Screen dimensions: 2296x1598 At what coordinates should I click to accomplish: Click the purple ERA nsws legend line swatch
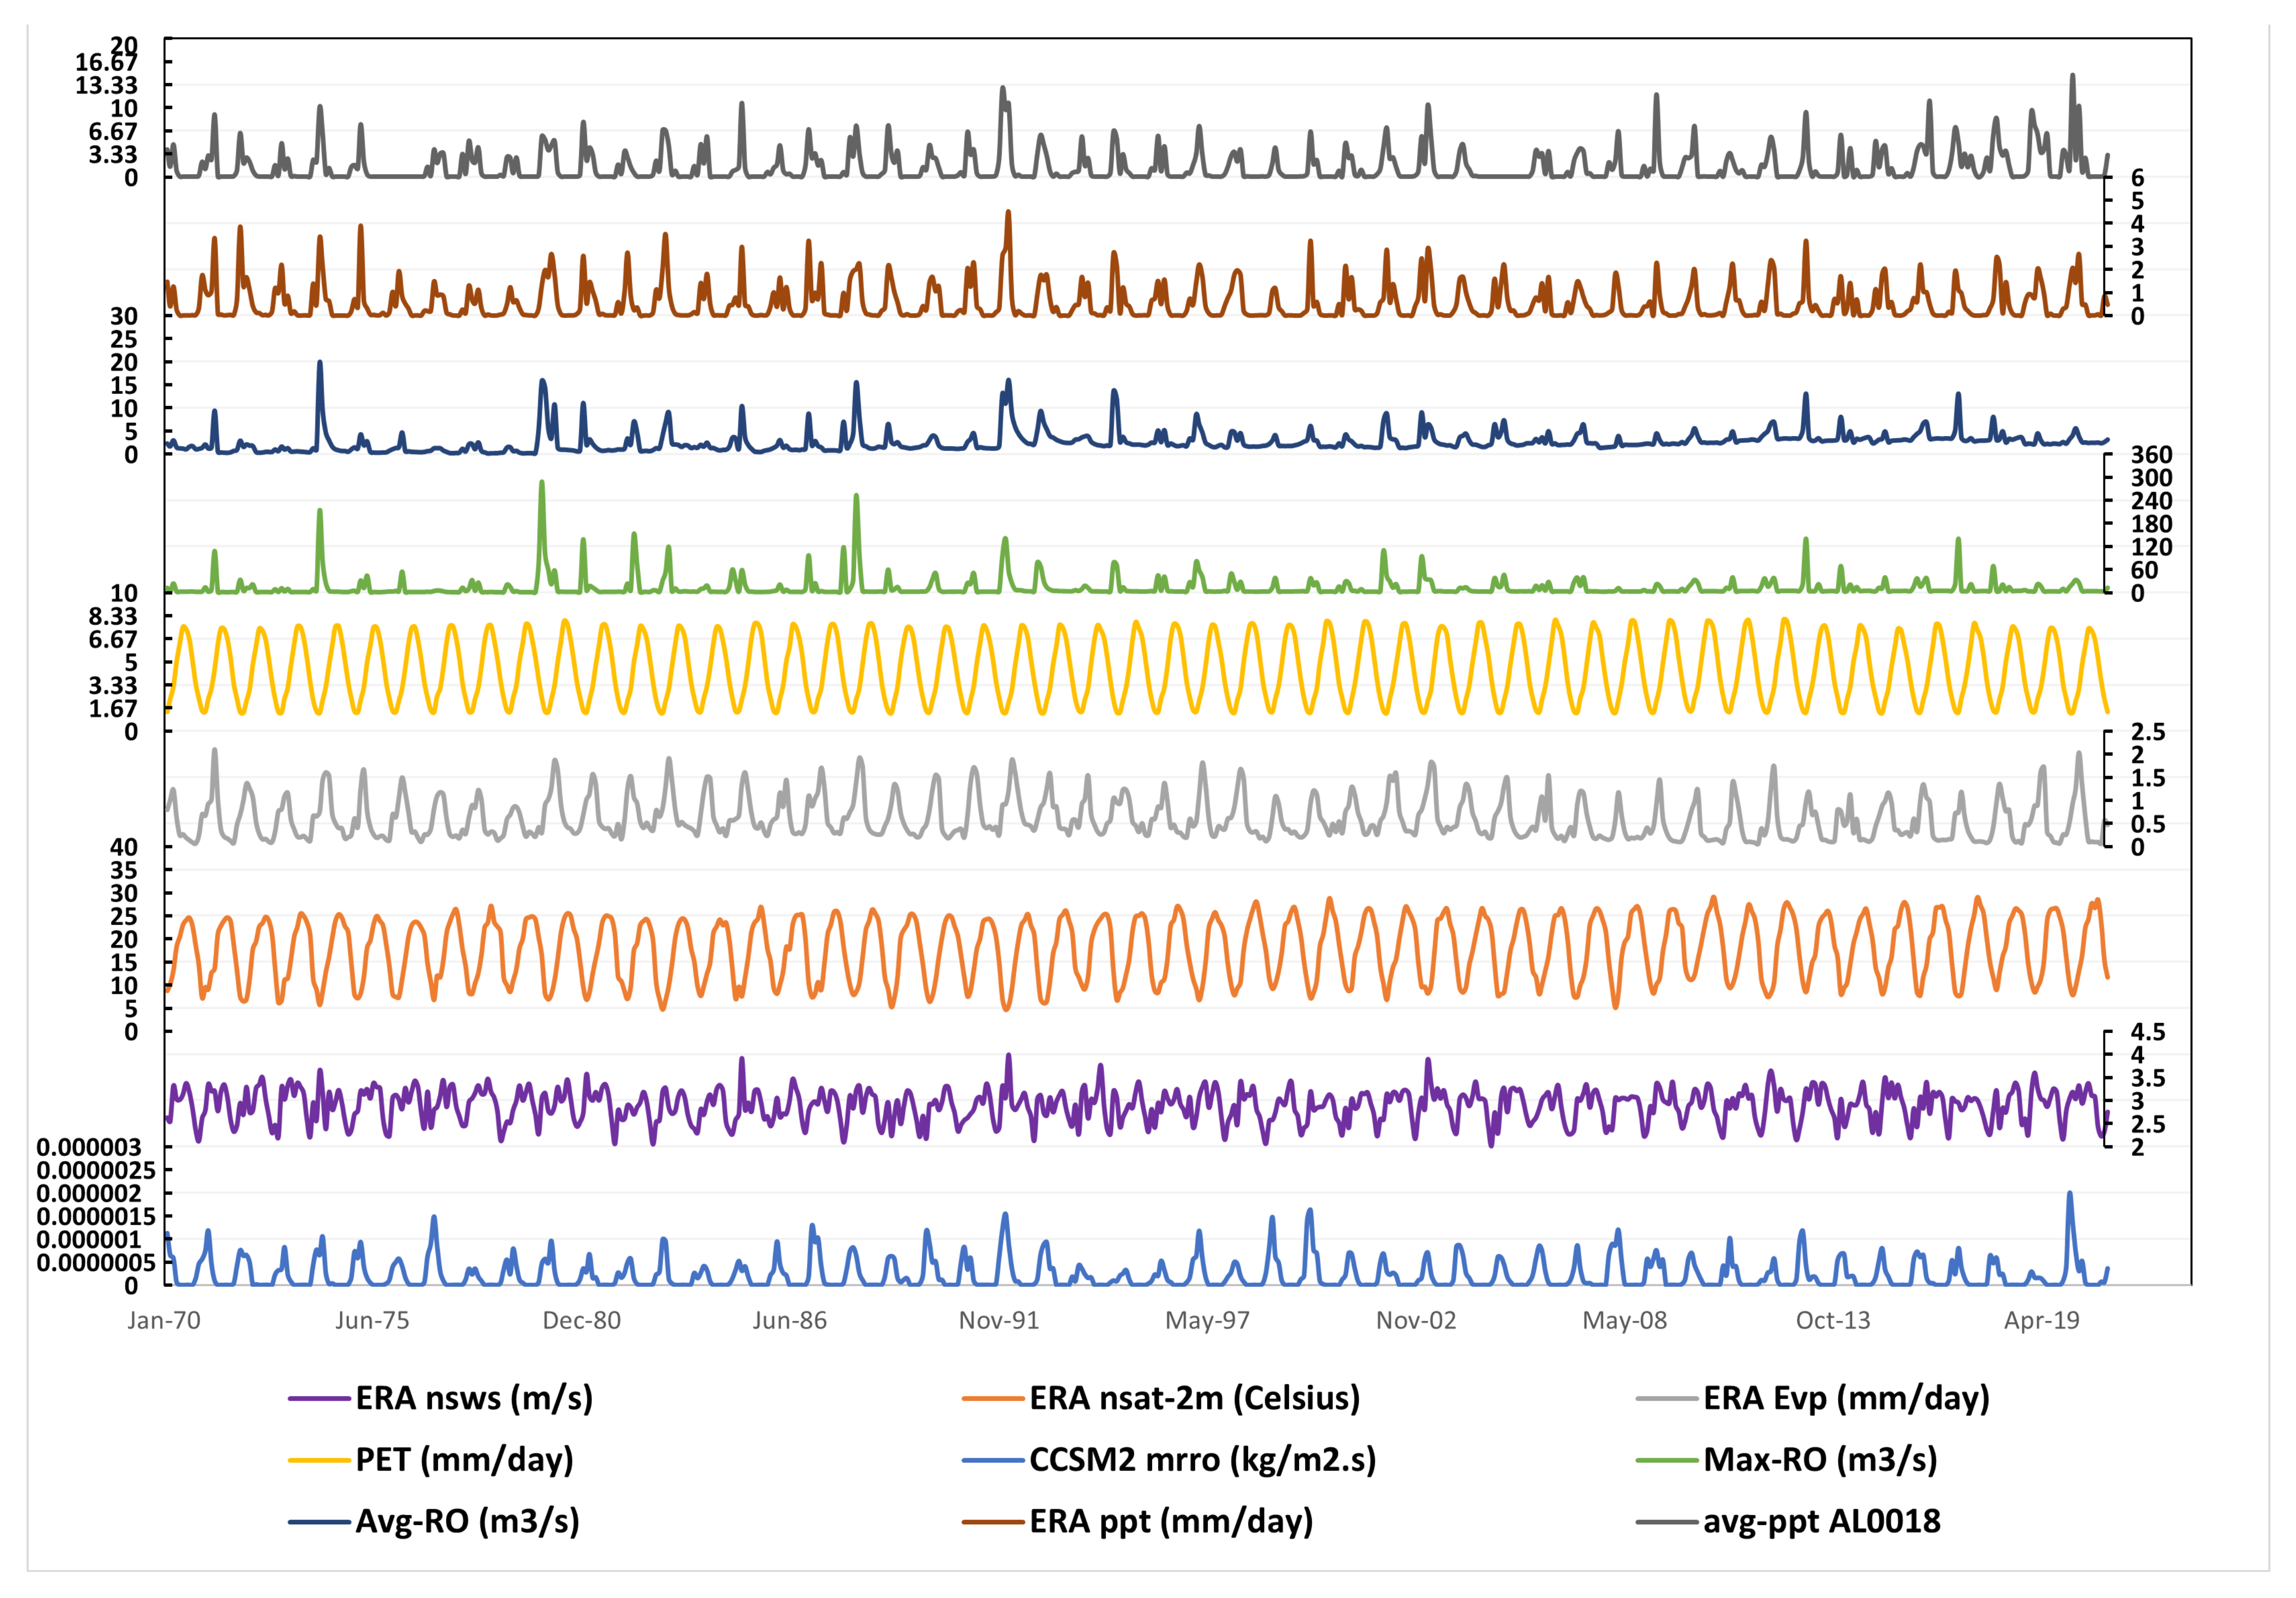pyautogui.click(x=319, y=1398)
